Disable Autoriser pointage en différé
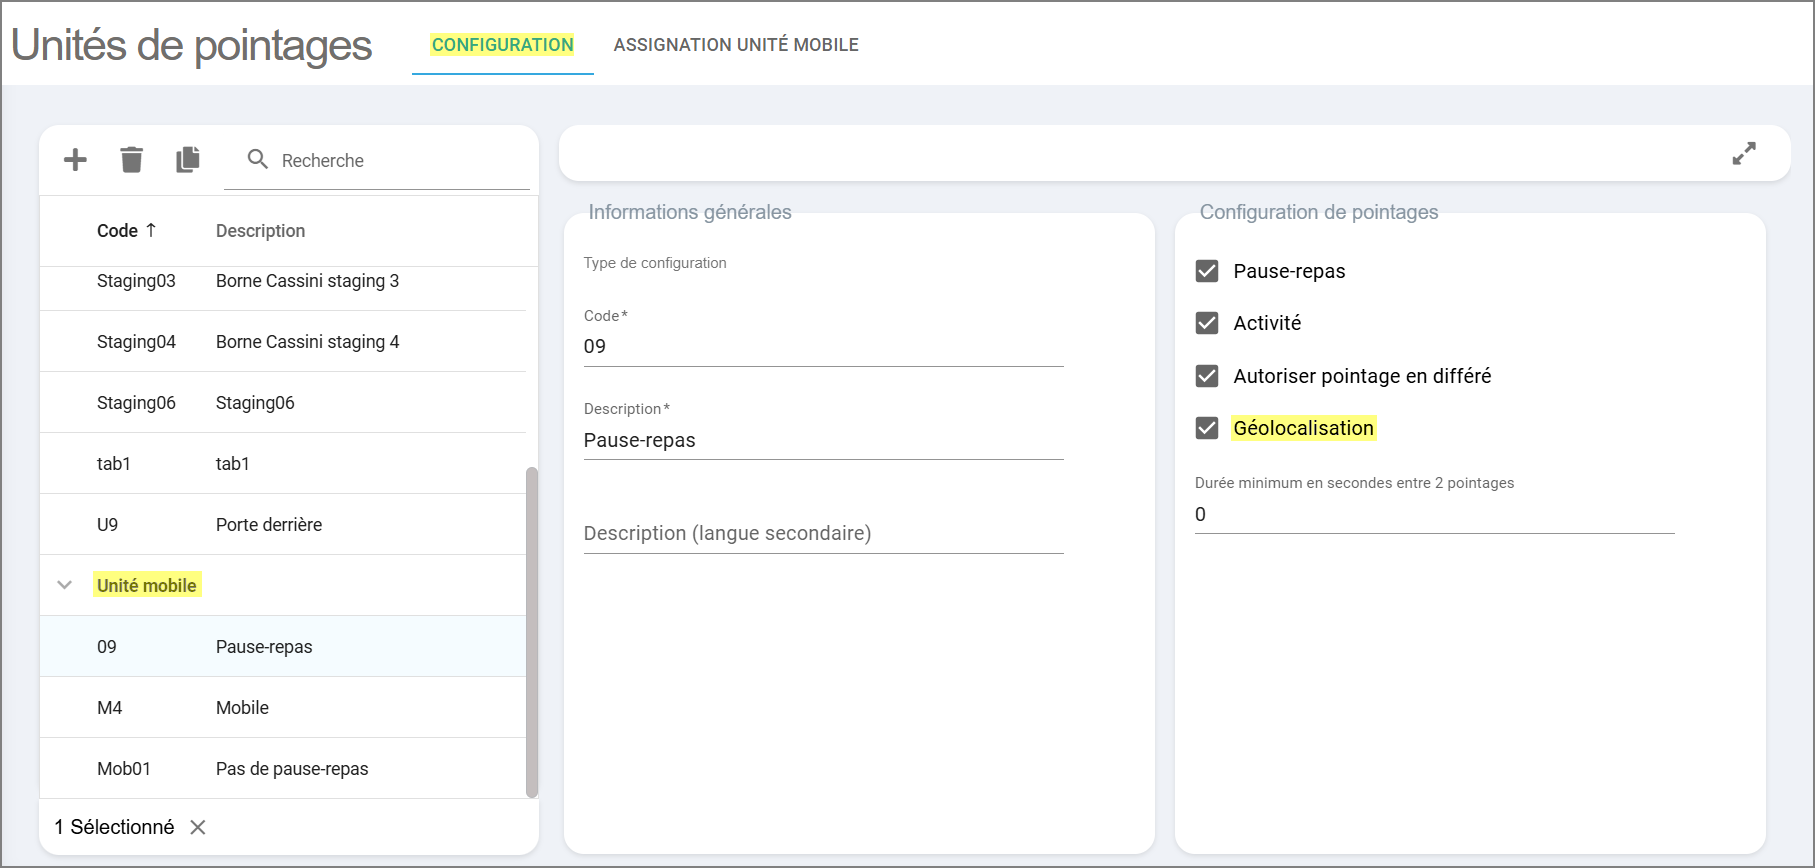 [x=1207, y=376]
